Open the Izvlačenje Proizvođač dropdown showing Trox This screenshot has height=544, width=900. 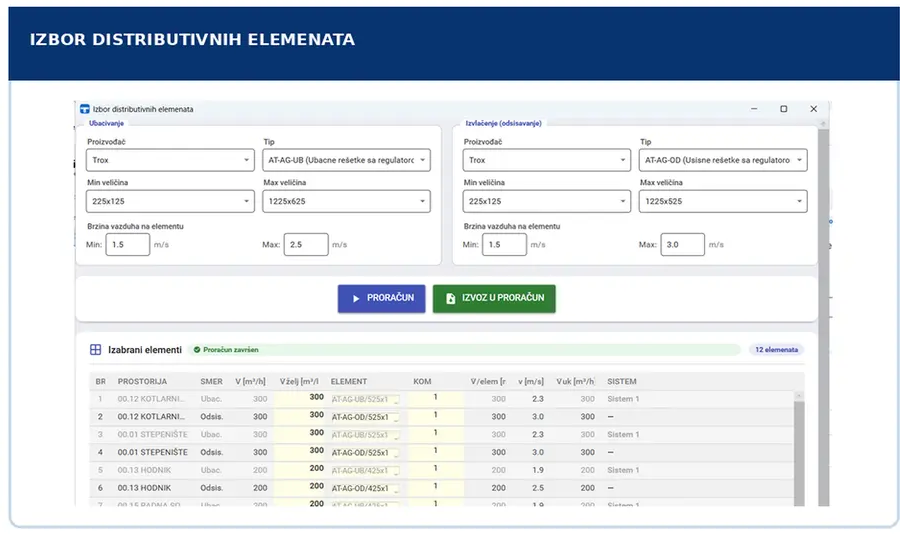click(x=546, y=160)
